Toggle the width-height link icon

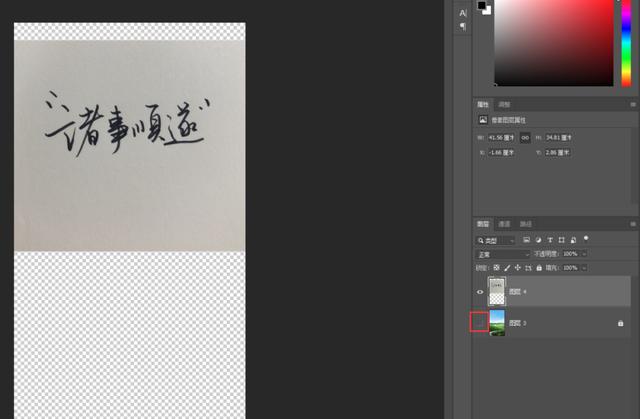click(525, 138)
